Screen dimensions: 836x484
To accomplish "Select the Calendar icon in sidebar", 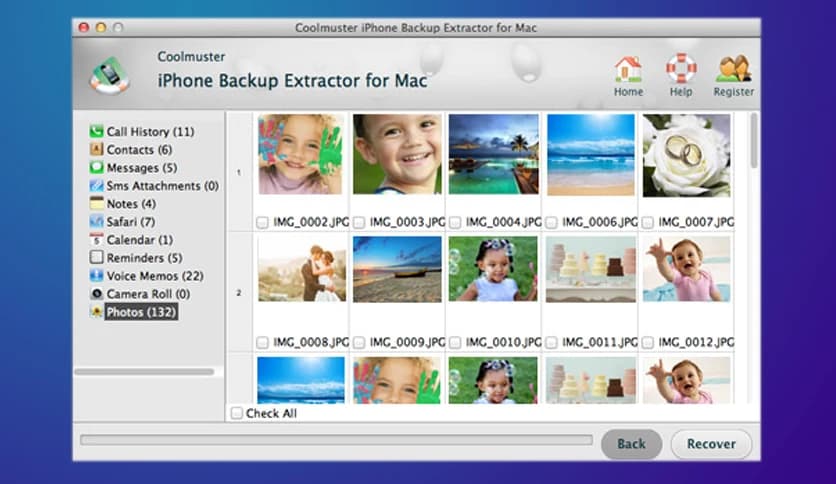I will [97, 239].
